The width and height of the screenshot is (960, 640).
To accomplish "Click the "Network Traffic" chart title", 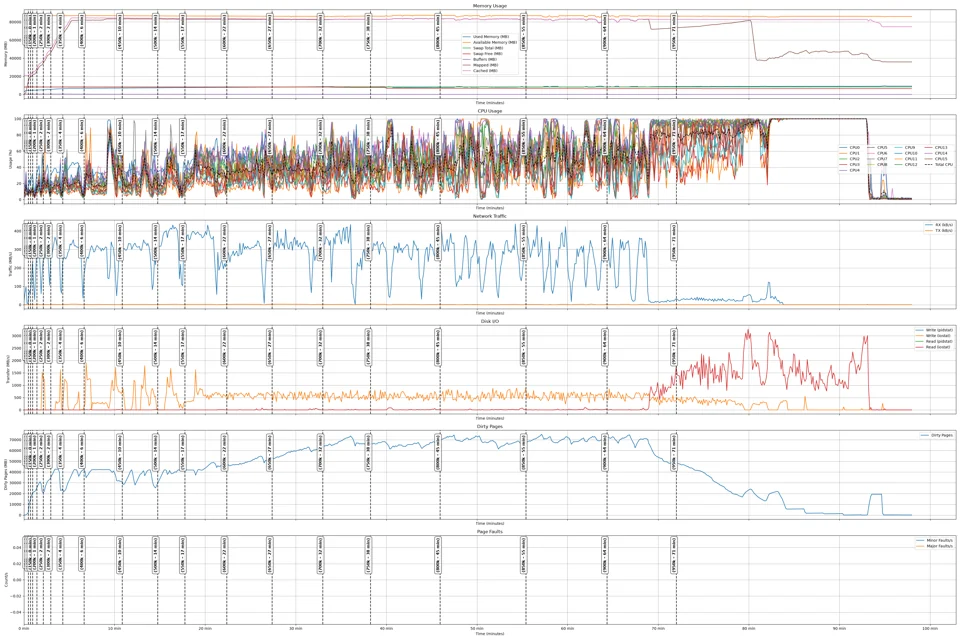I will click(489, 216).
